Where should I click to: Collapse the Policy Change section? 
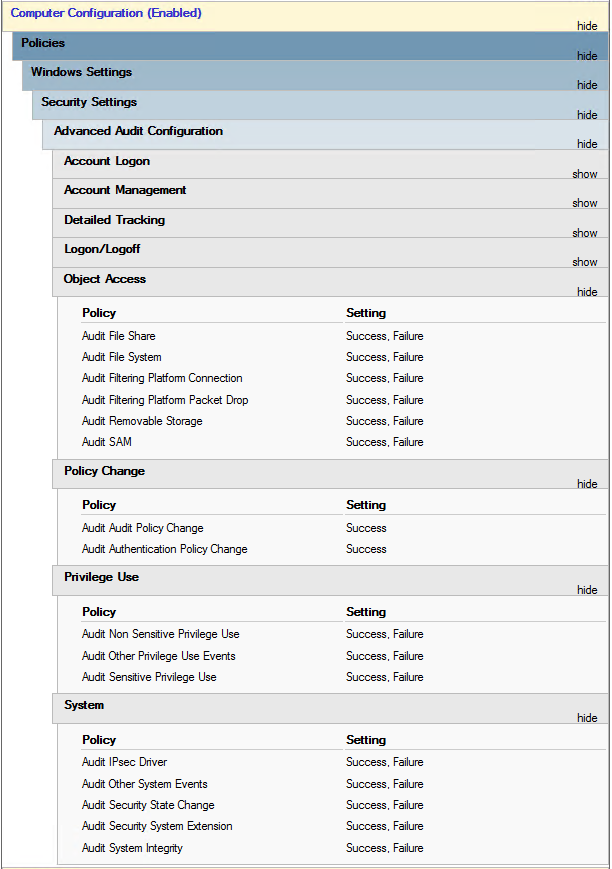(x=587, y=484)
